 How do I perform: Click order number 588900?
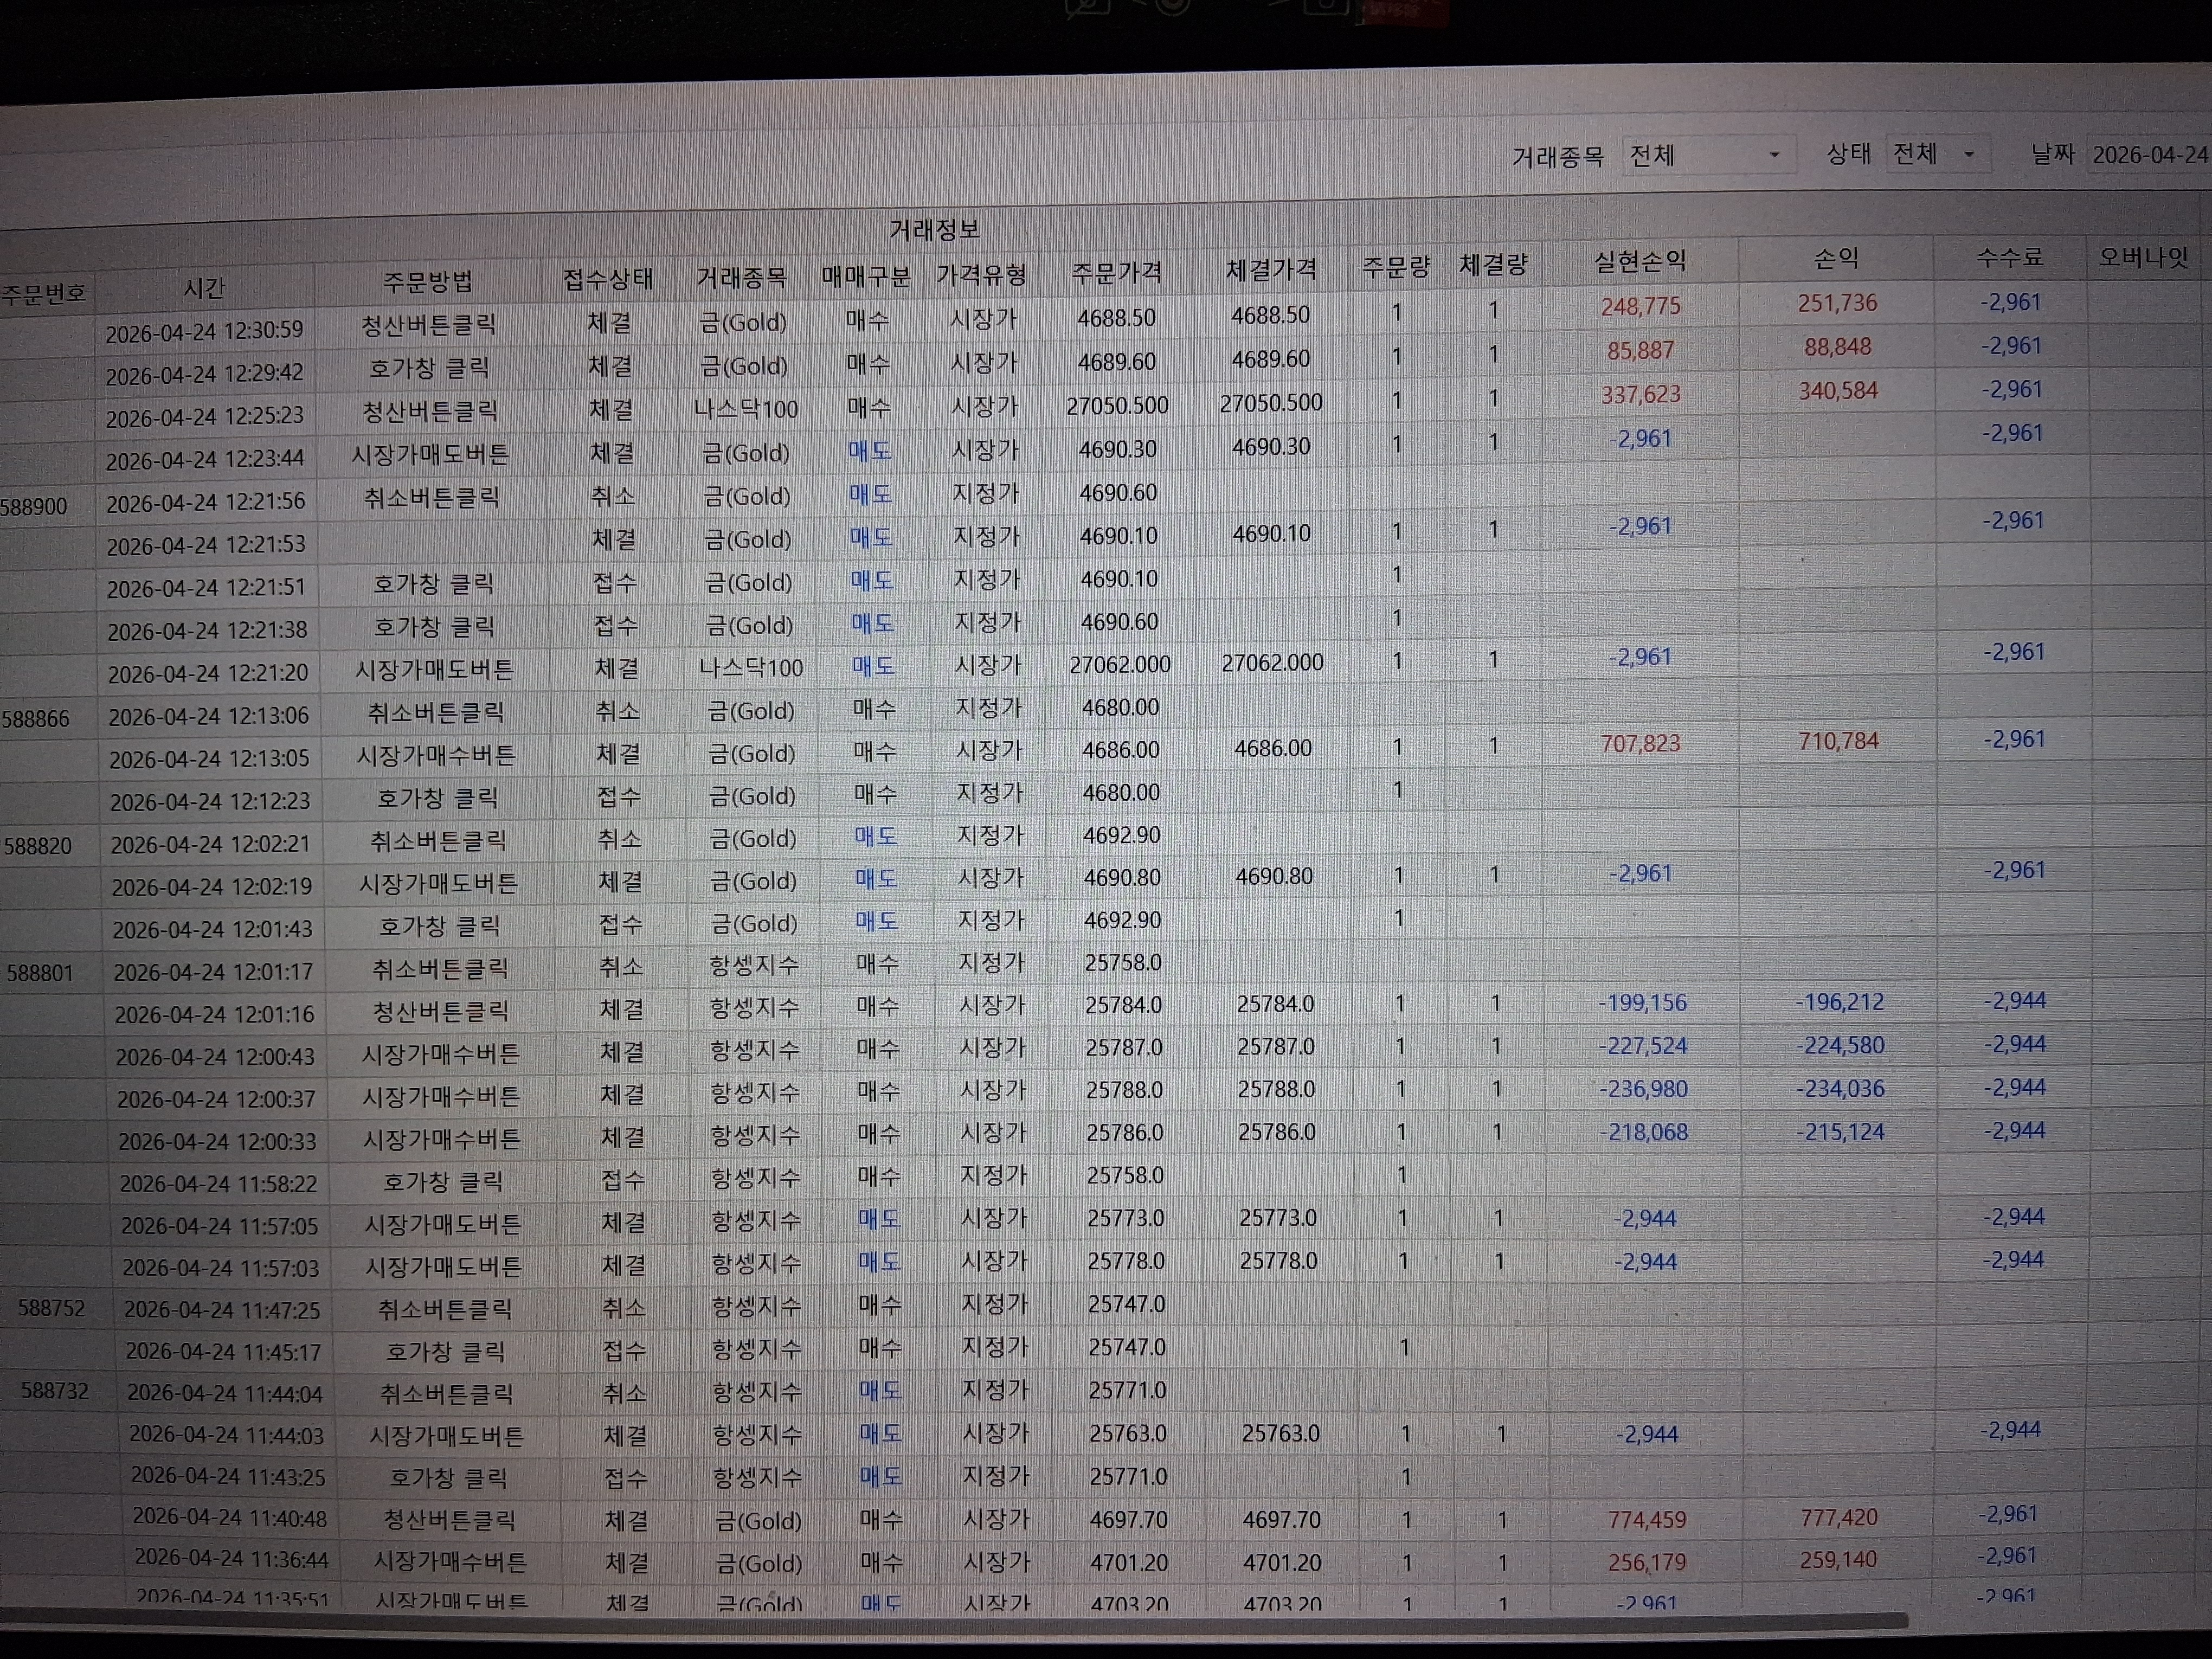(x=34, y=506)
